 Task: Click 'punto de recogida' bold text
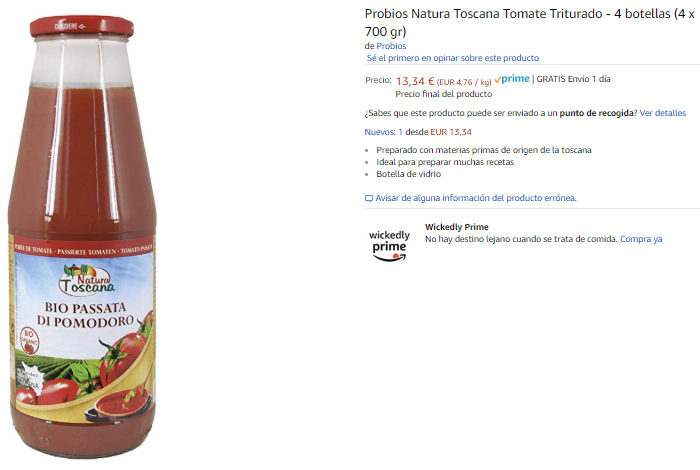coord(596,113)
